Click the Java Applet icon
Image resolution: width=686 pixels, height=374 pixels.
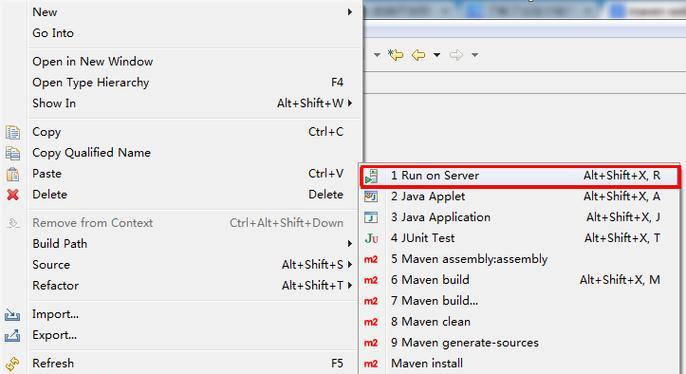(371, 196)
